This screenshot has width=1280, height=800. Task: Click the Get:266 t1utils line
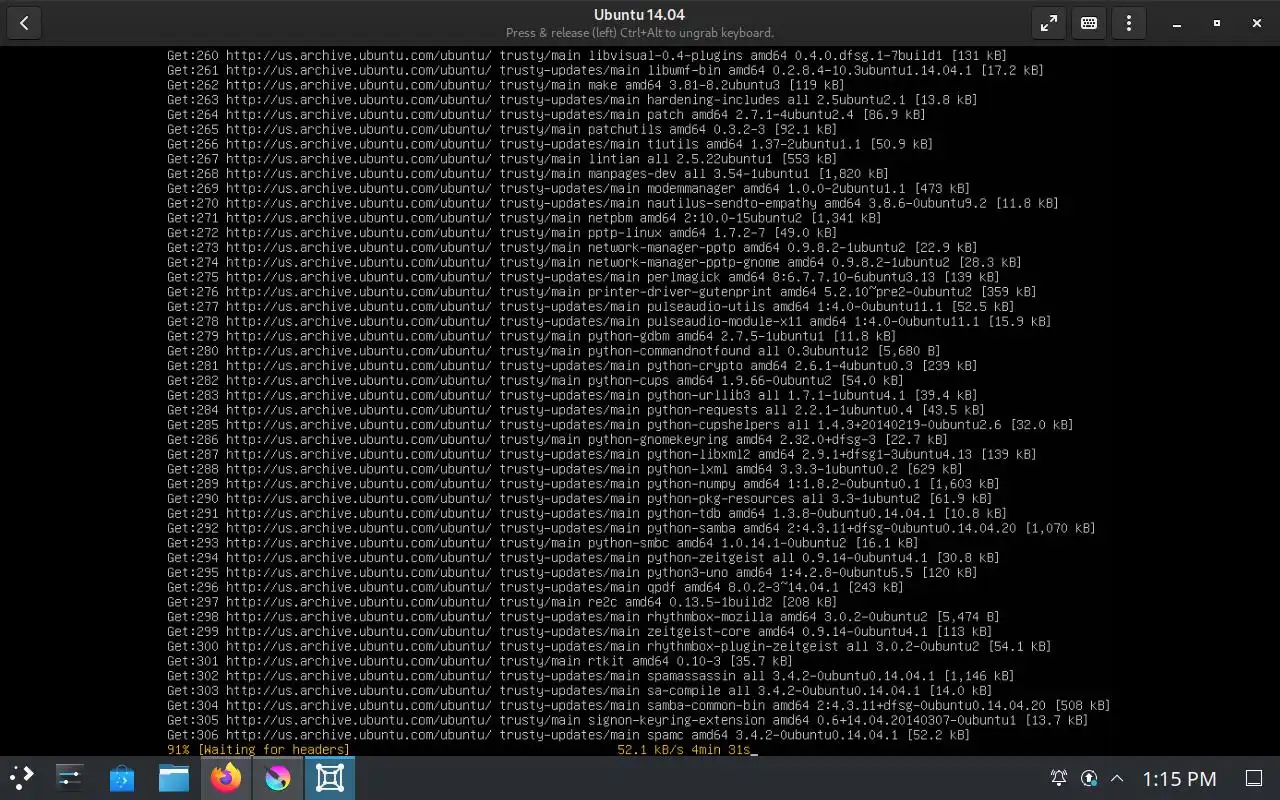click(x=550, y=144)
